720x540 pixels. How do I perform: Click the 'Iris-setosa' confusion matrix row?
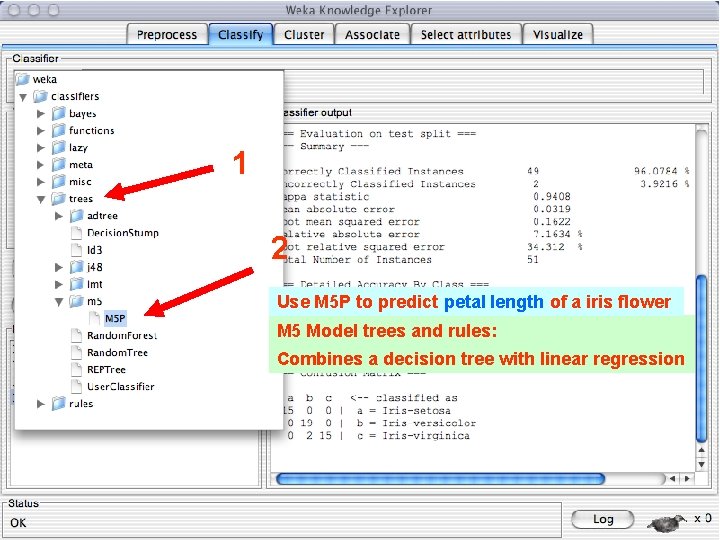[369, 411]
